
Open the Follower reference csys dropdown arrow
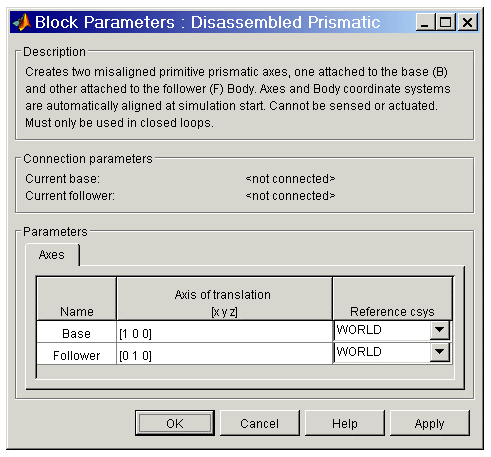[440, 352]
